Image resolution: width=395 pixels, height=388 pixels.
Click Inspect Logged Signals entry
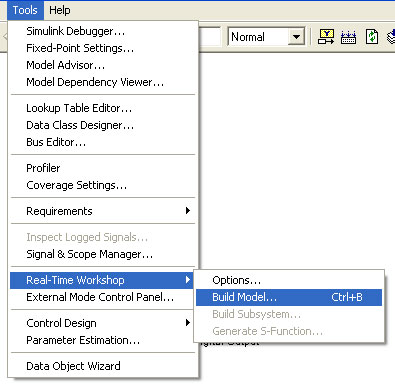103,237
